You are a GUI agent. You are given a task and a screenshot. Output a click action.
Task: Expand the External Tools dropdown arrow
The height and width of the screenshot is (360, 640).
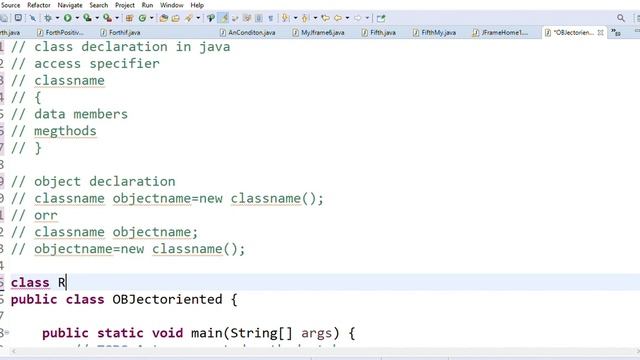pyautogui.click(x=117, y=18)
